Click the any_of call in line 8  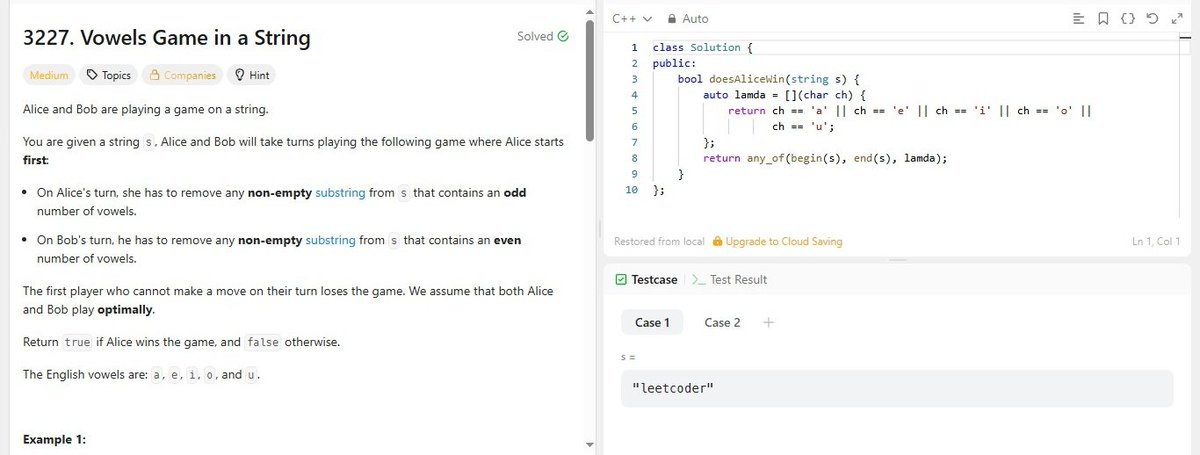click(768, 157)
